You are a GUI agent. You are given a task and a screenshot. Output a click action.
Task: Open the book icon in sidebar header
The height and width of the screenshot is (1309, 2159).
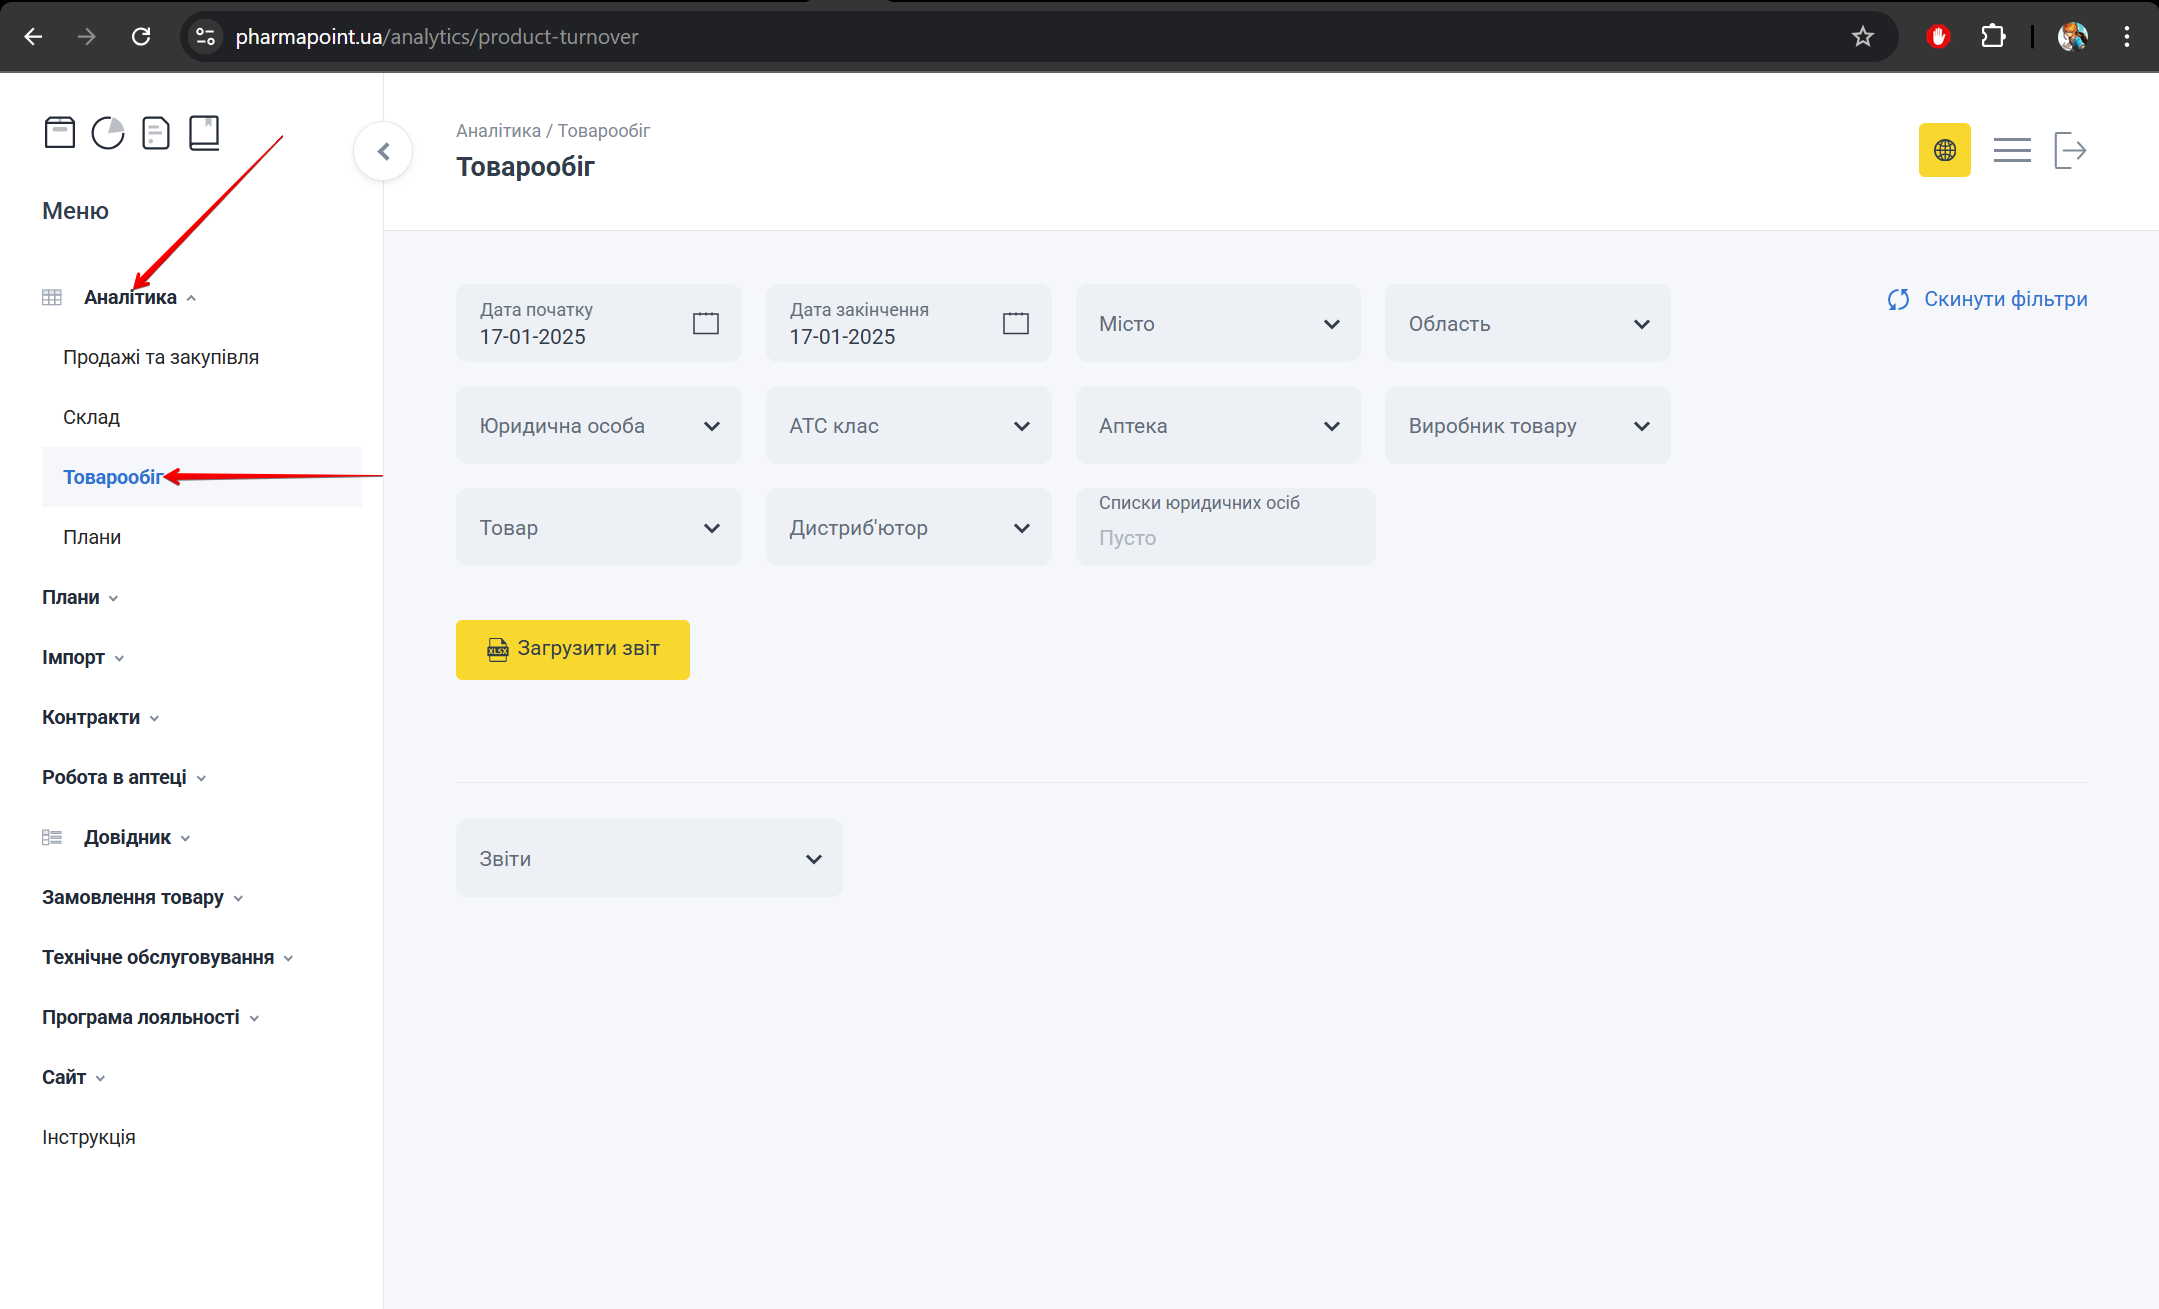[x=204, y=132]
